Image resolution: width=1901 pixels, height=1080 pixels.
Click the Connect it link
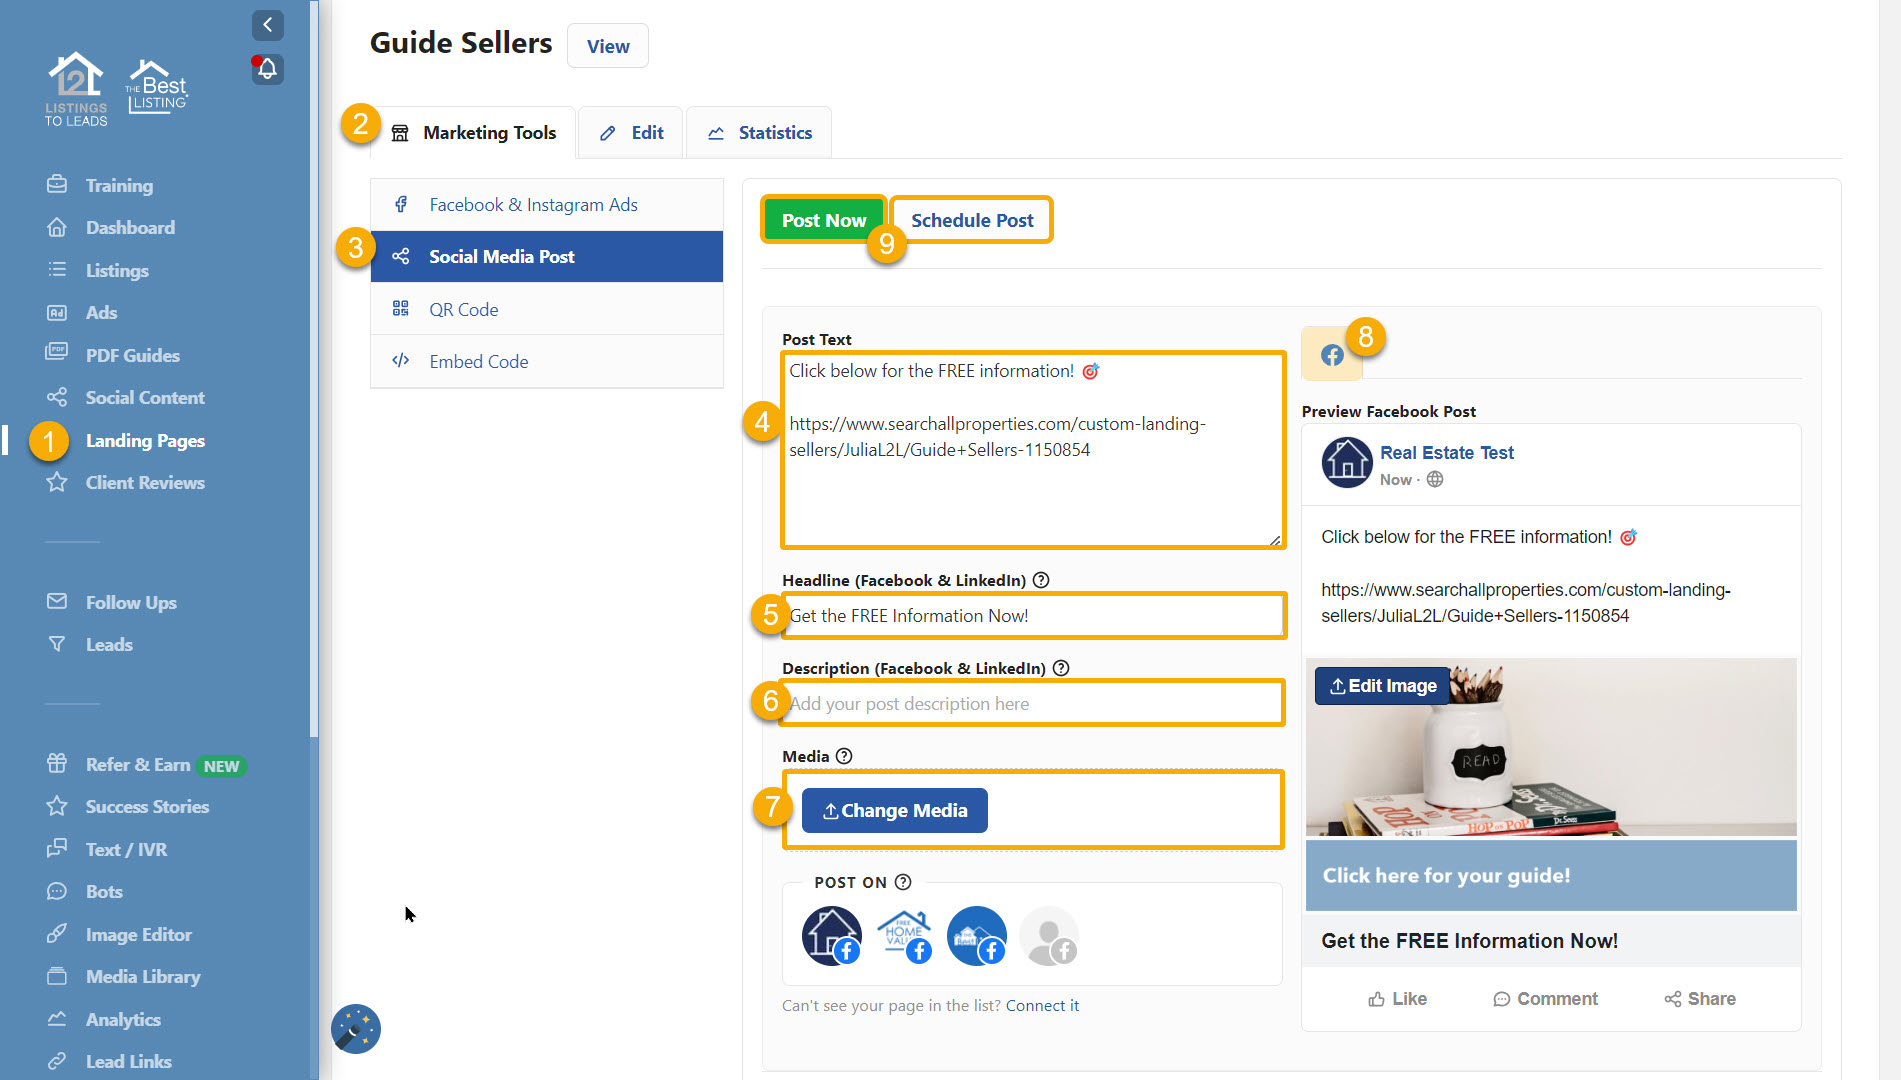(1042, 1005)
